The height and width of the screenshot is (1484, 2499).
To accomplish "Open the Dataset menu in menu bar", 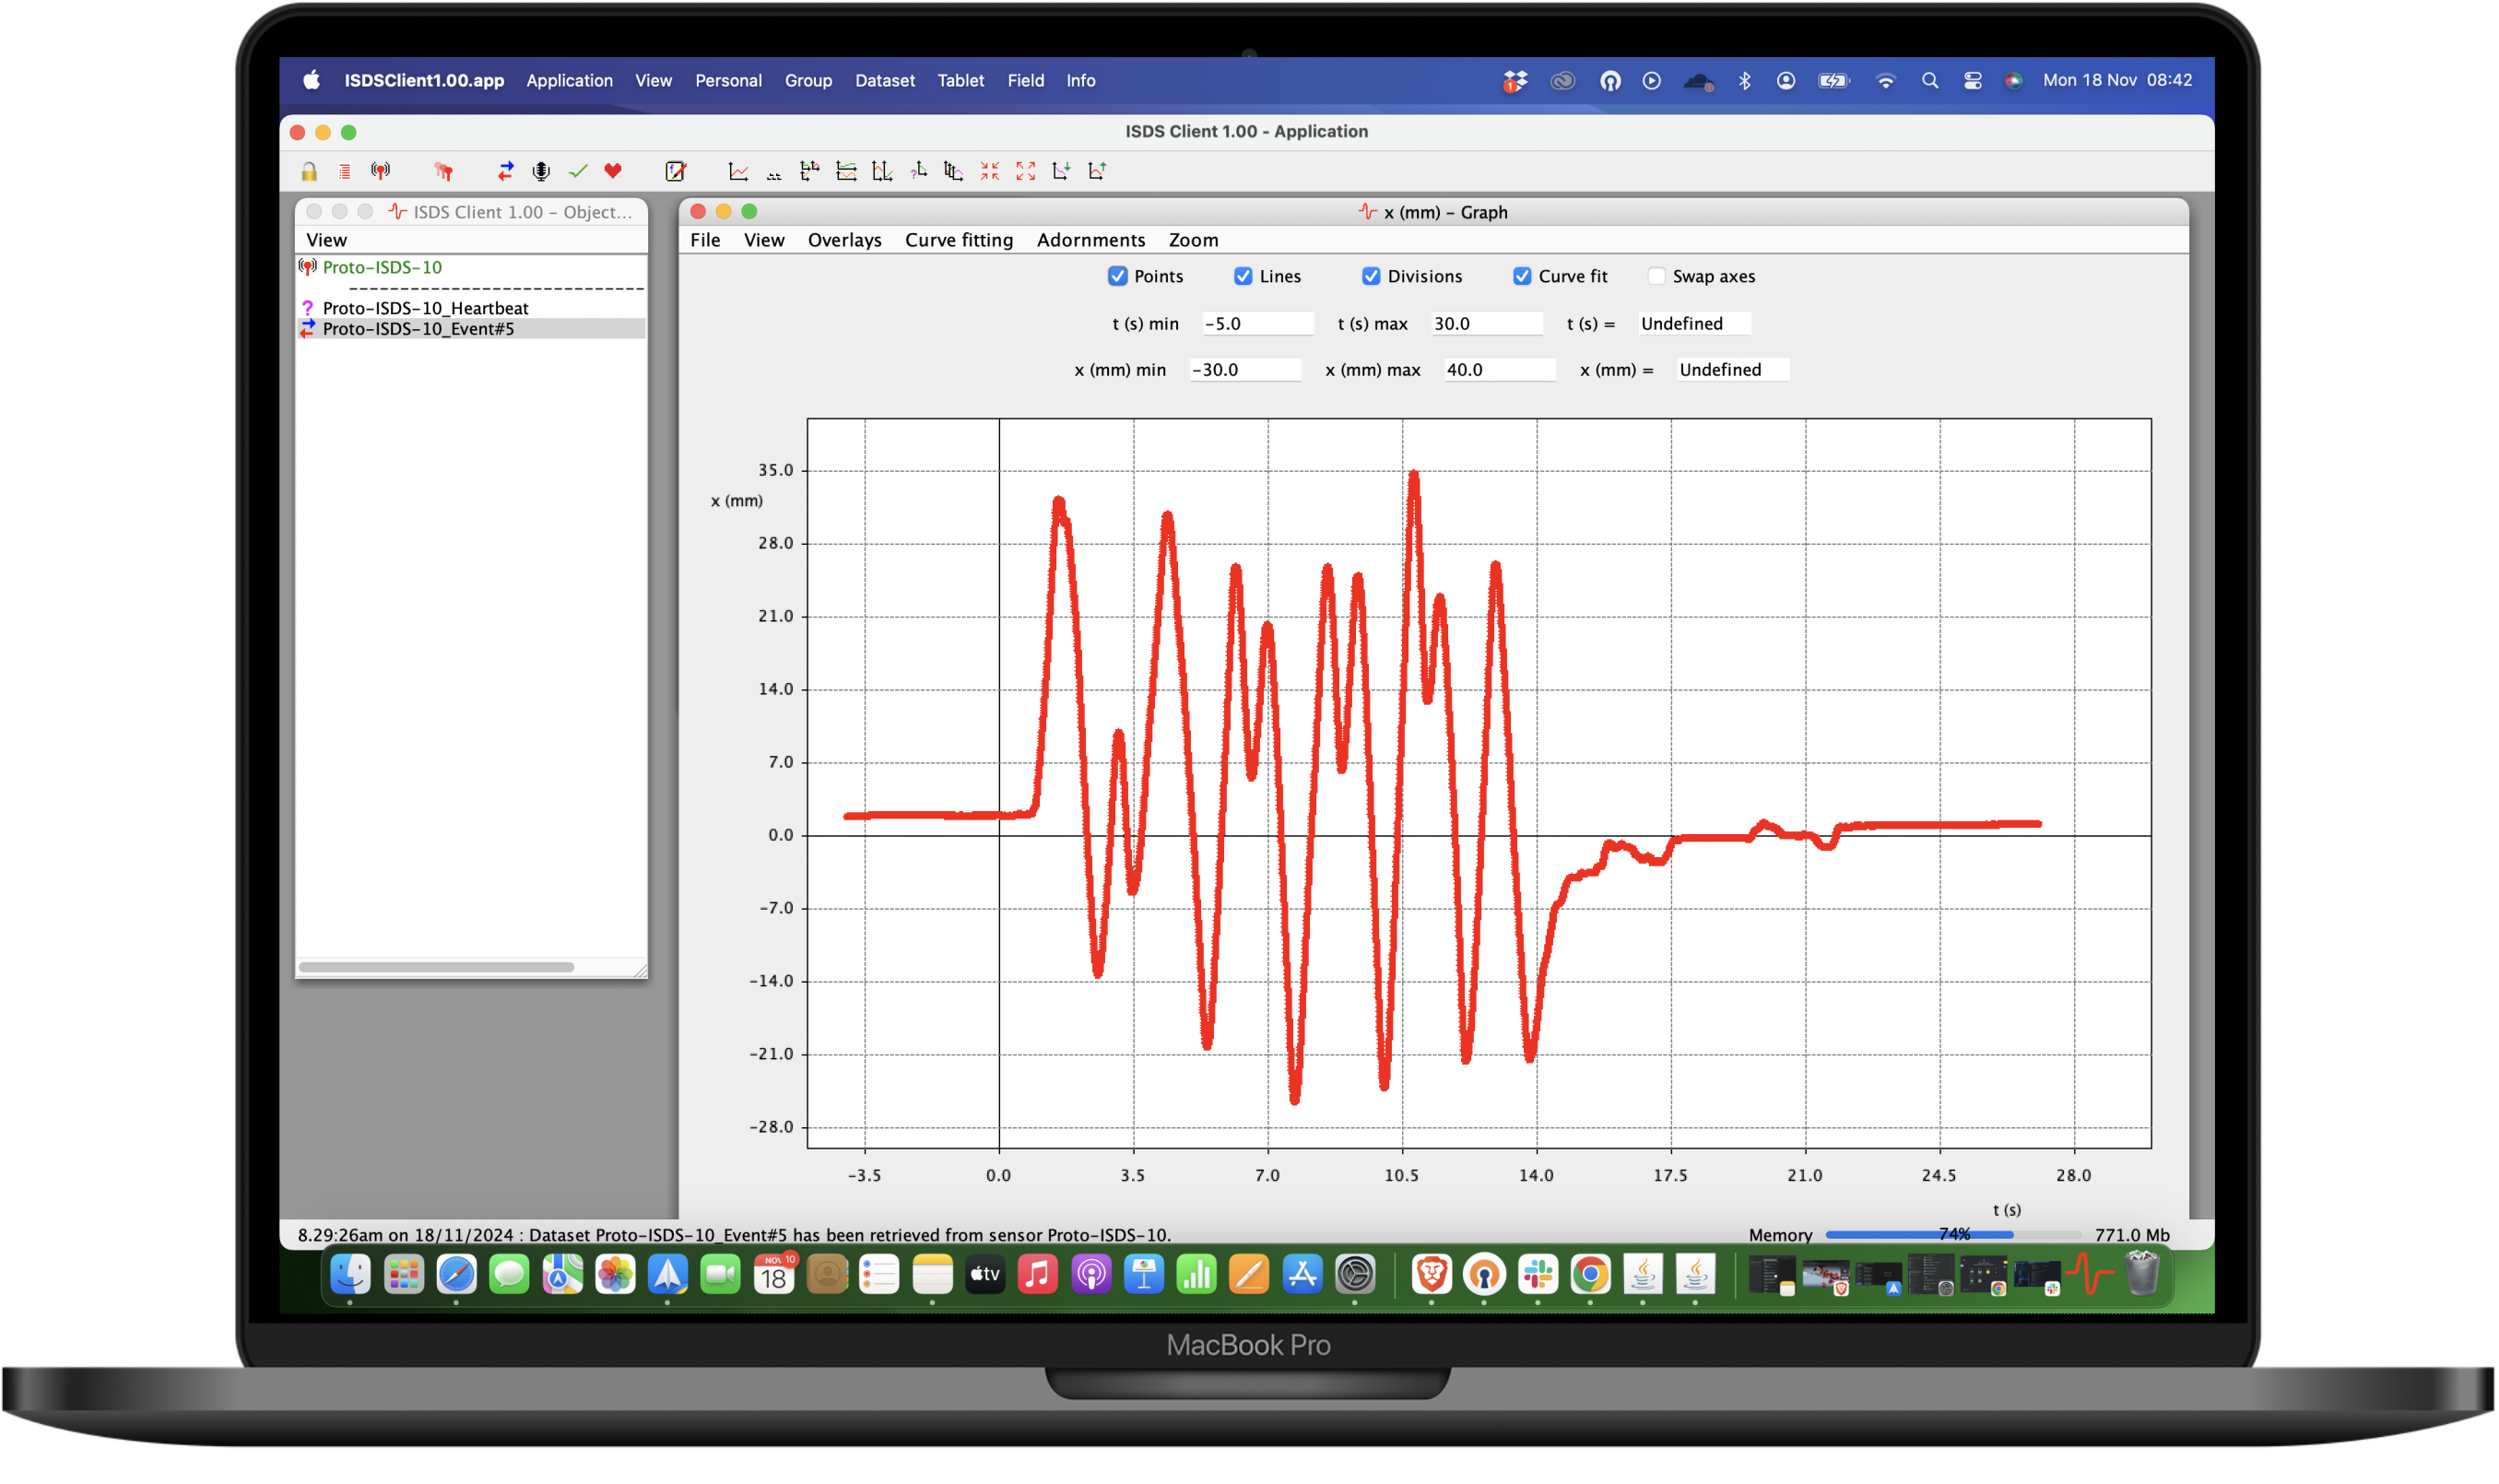I will (884, 81).
